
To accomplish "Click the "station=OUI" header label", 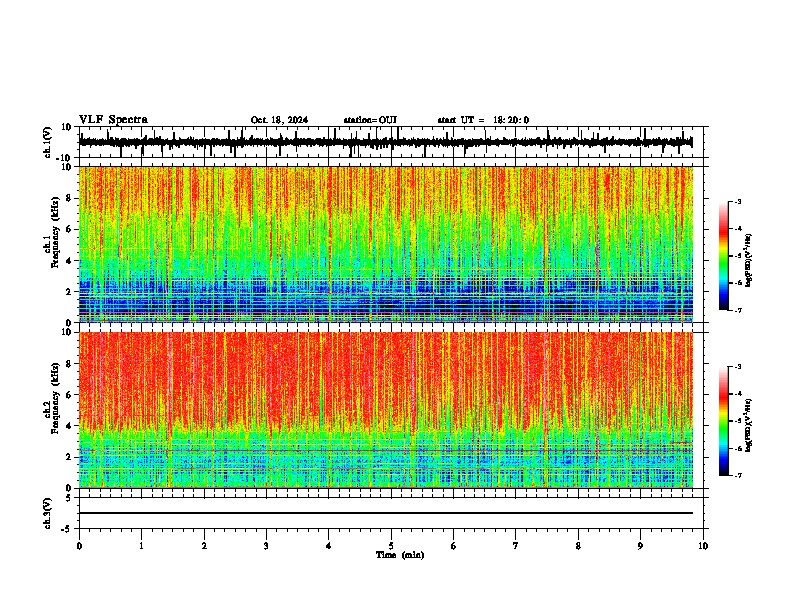I will click(x=370, y=120).
